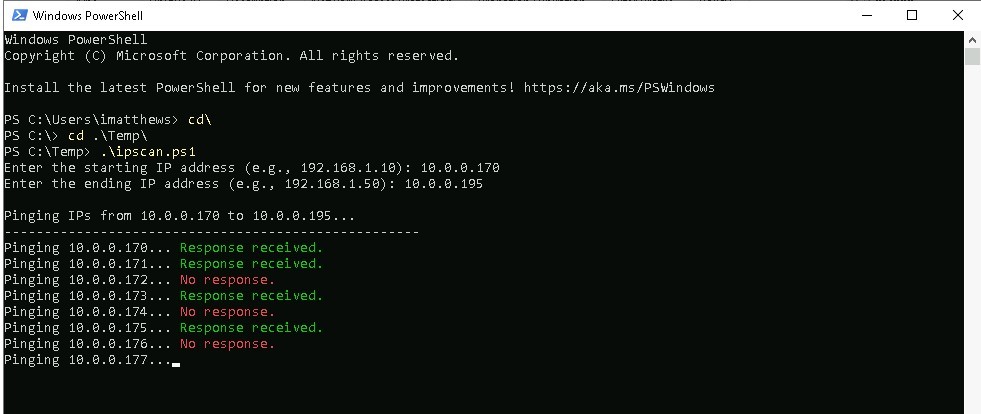This screenshot has height=414, width=981.
Task: Click "No response" for 10.0.0.172
Action: 226,280
